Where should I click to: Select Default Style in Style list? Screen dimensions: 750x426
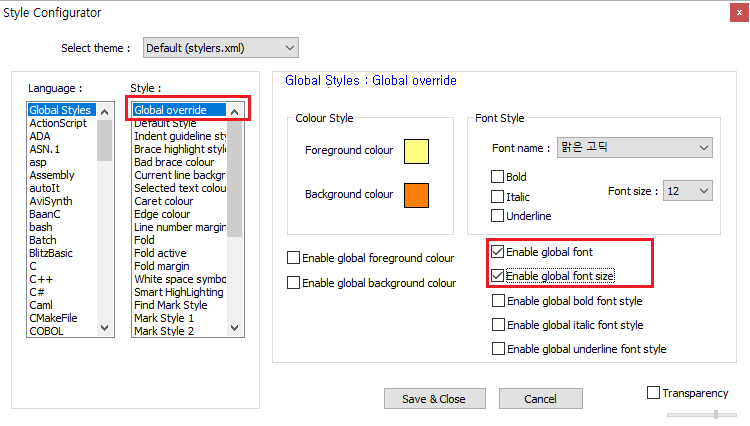click(179, 123)
